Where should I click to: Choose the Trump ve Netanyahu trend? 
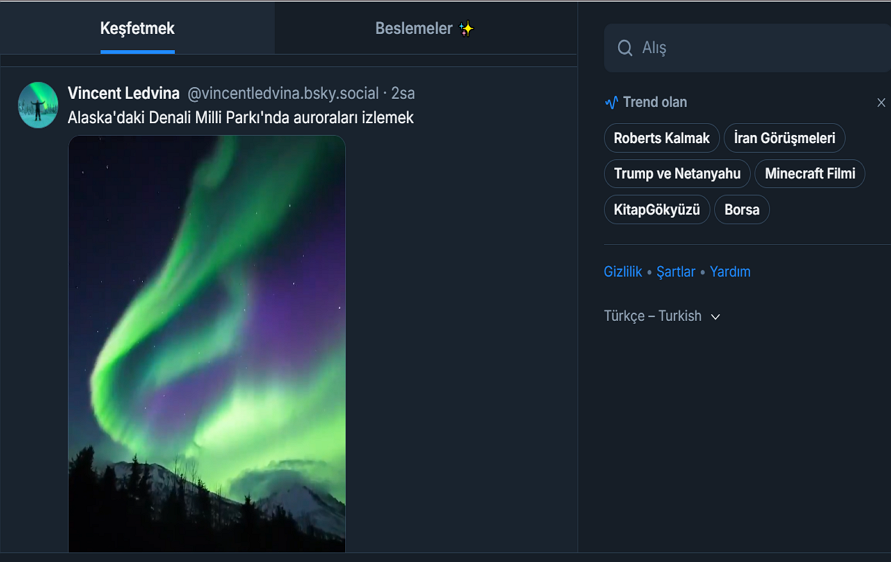coord(677,174)
